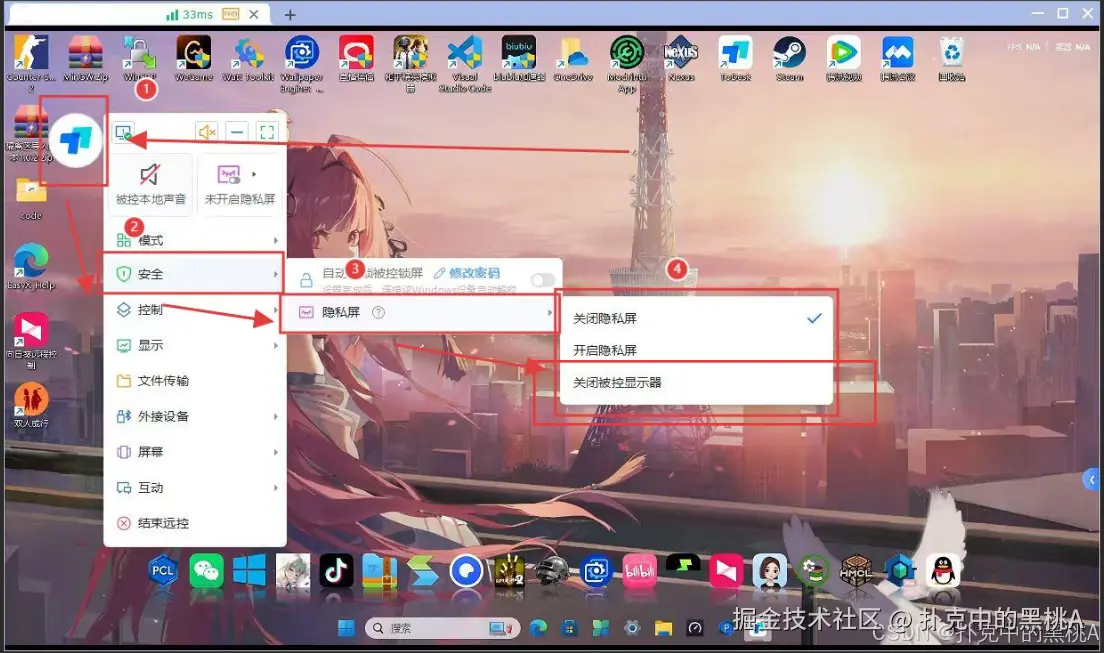Toggle the auto lock screen switch
This screenshot has height=653, width=1104.
[x=542, y=280]
